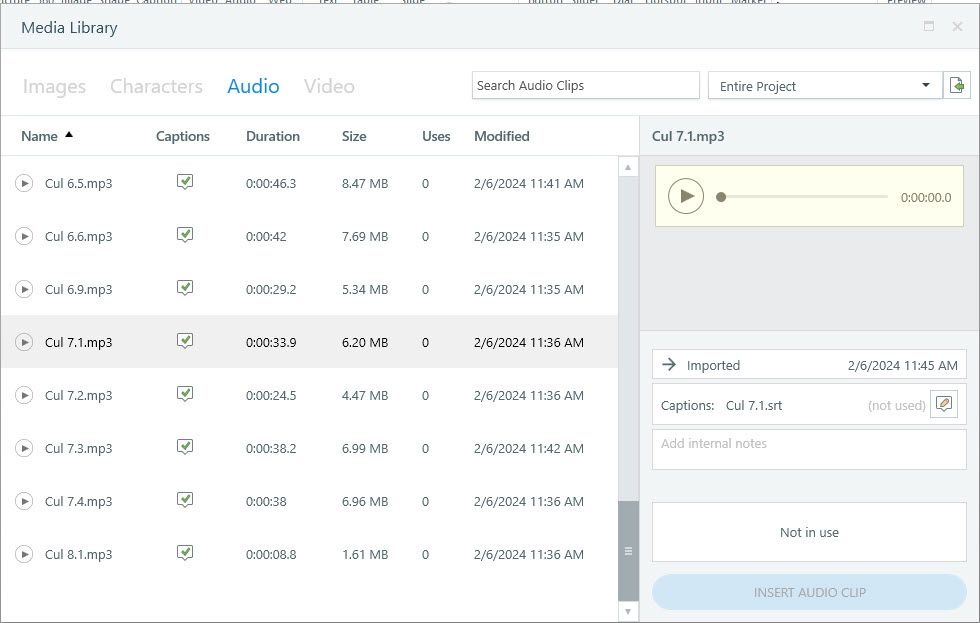Viewport: 980px width, 623px height.
Task: Toggle captions checkbox for Cul 7.1.mp3
Action: pos(184,341)
